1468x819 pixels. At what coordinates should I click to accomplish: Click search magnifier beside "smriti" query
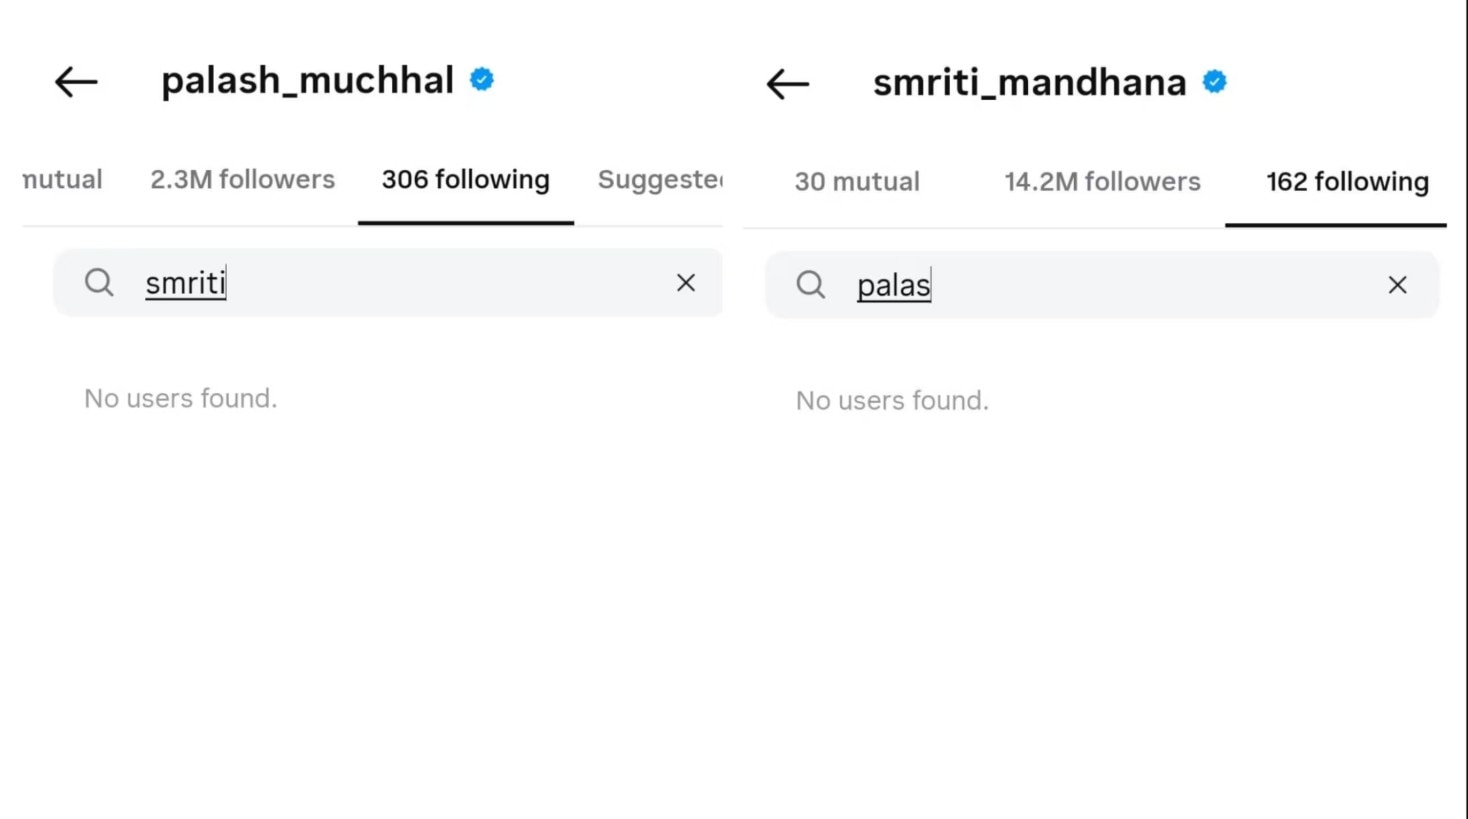tap(99, 283)
